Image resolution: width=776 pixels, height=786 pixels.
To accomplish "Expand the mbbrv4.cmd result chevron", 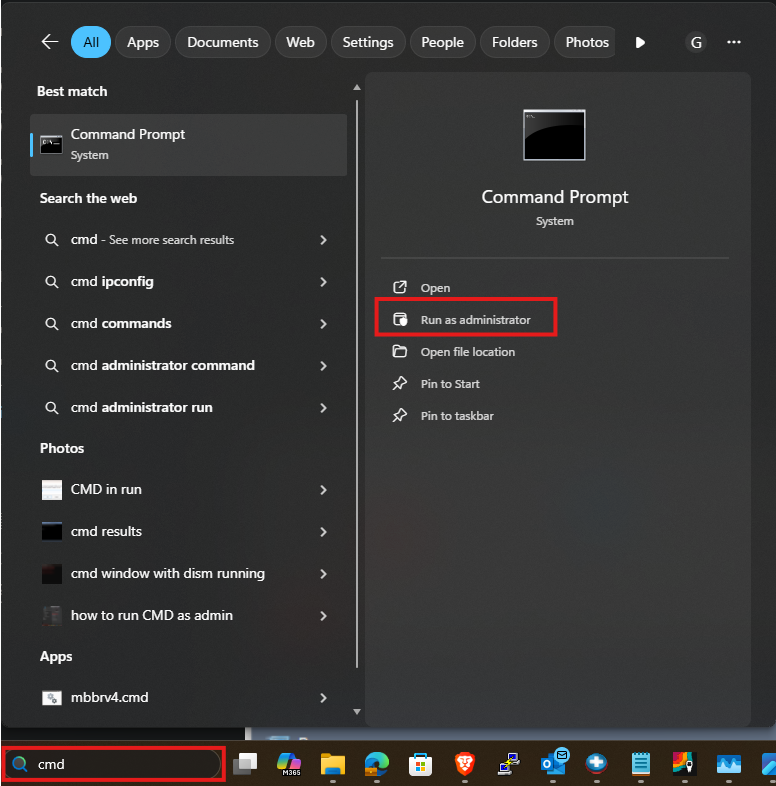I will [x=323, y=698].
